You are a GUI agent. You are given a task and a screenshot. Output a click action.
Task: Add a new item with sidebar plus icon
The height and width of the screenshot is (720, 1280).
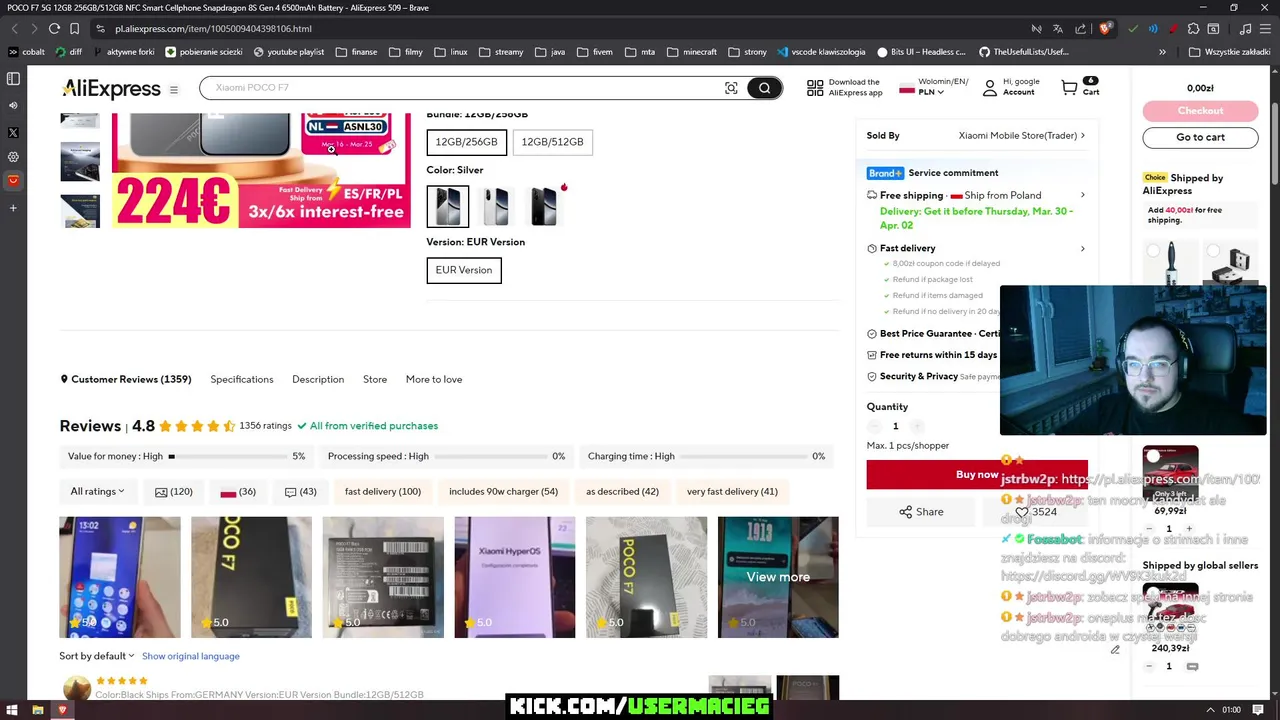click(13, 208)
